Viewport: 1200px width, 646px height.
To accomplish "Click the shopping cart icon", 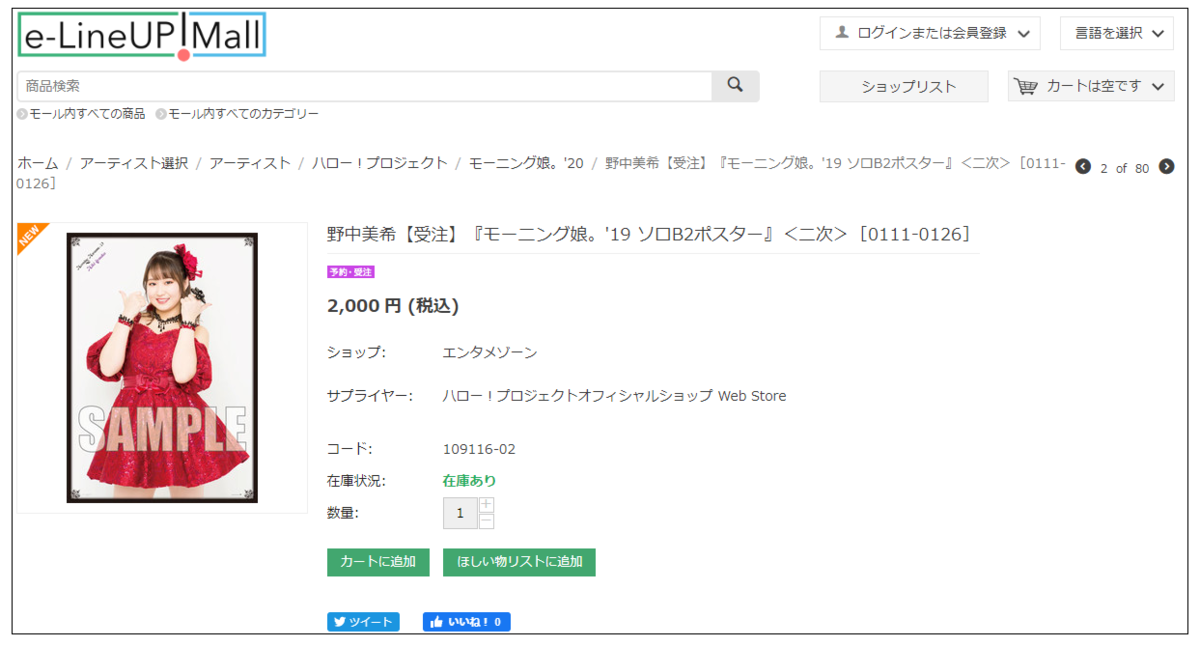I will 1026,86.
